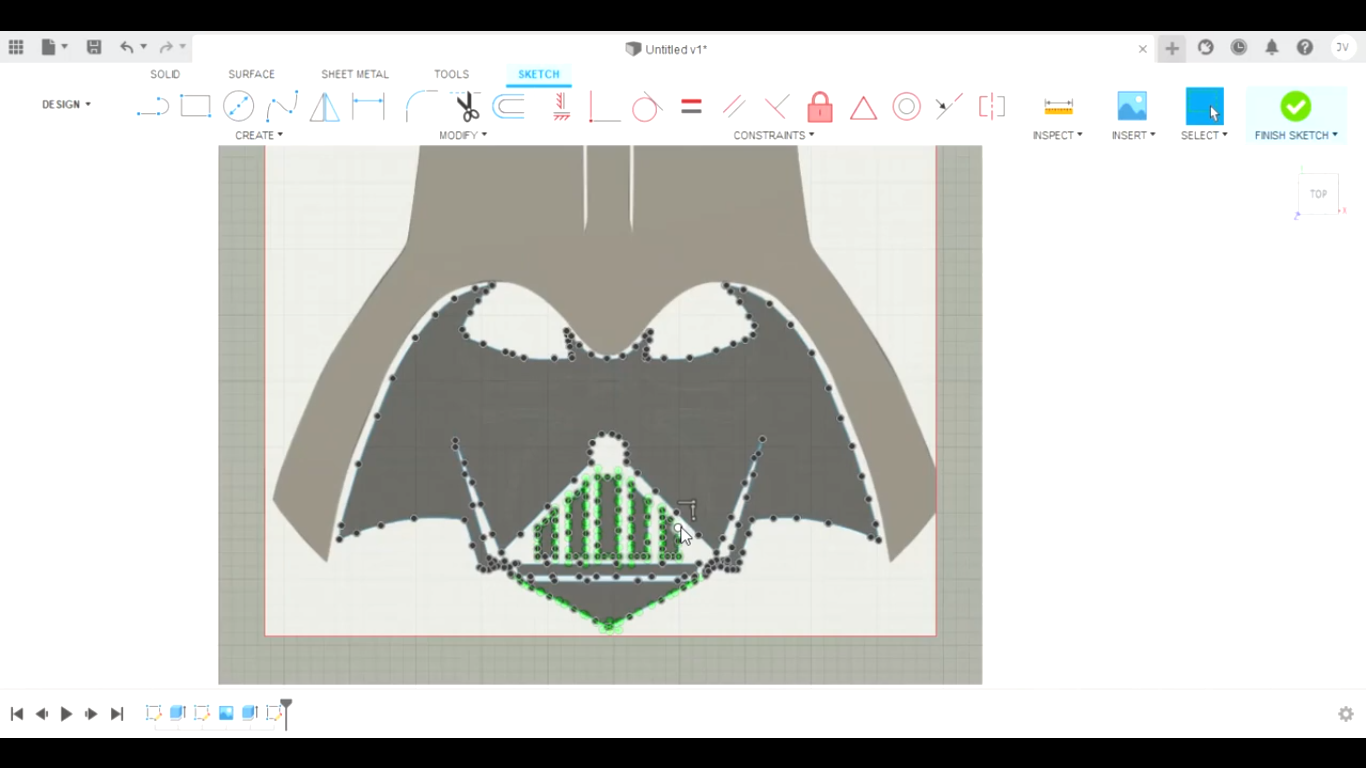Select the Sketch Dimension tool

point(368,106)
